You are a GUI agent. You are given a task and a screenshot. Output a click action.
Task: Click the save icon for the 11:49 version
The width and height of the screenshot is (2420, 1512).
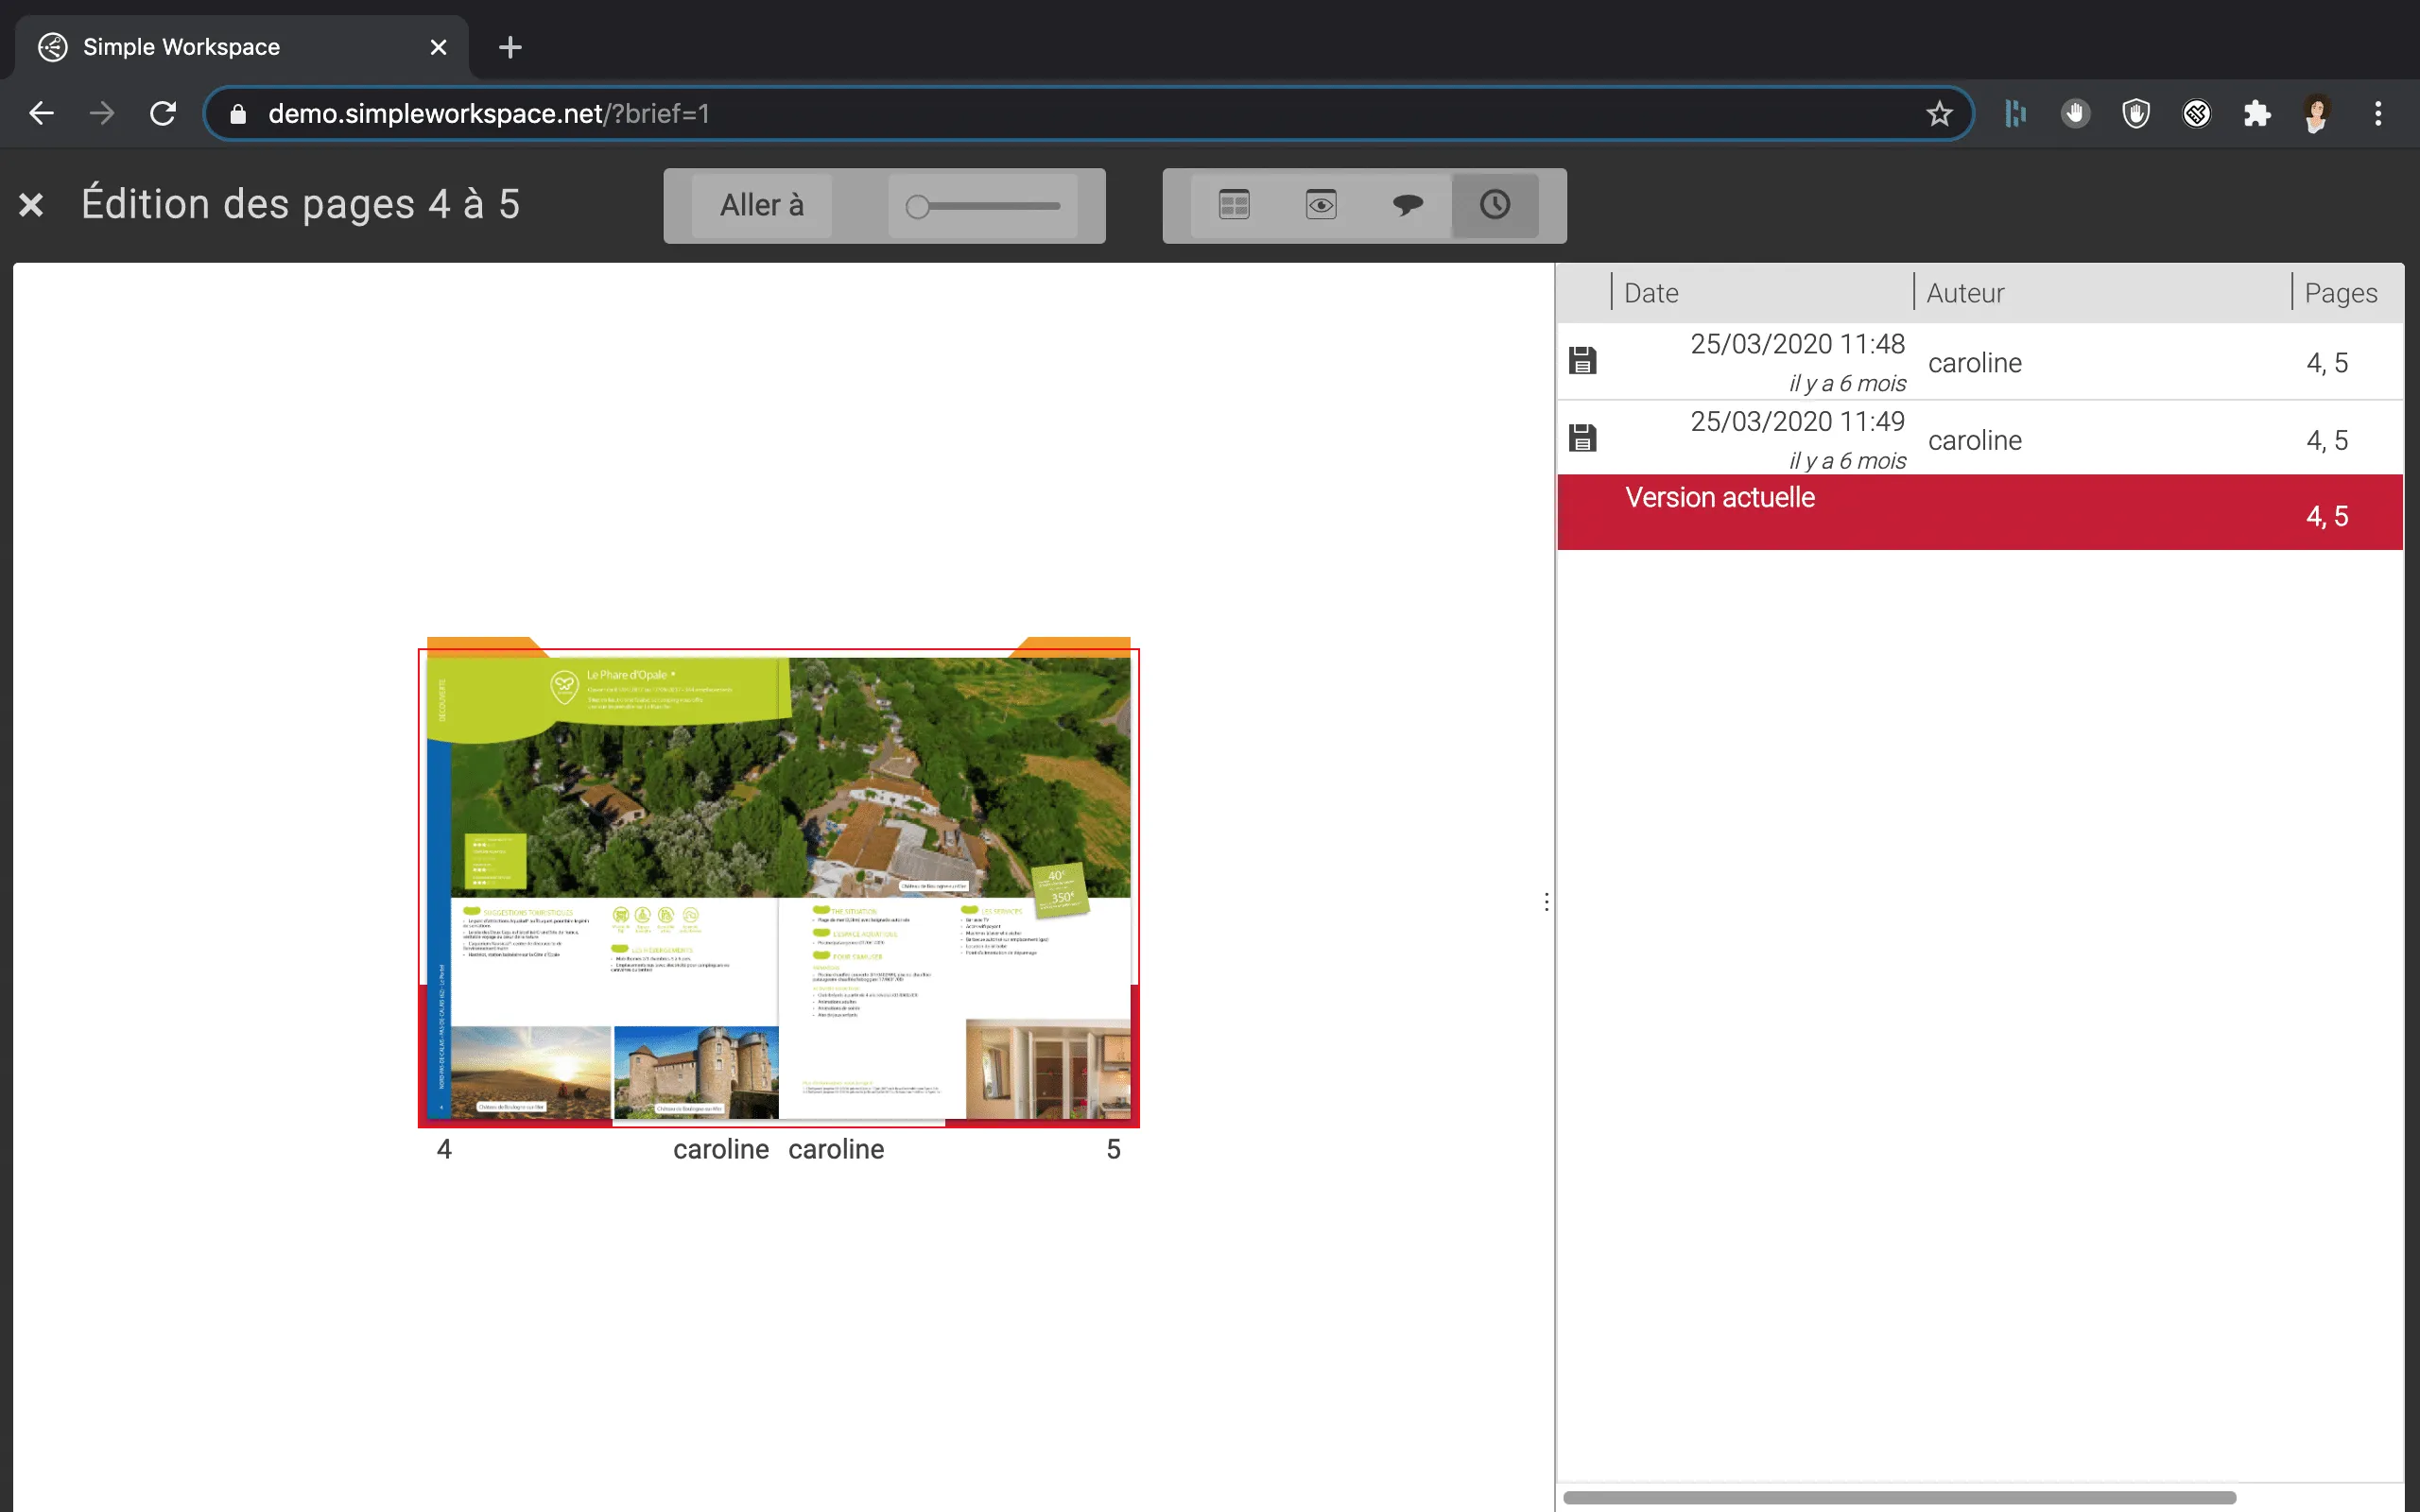click(1583, 438)
